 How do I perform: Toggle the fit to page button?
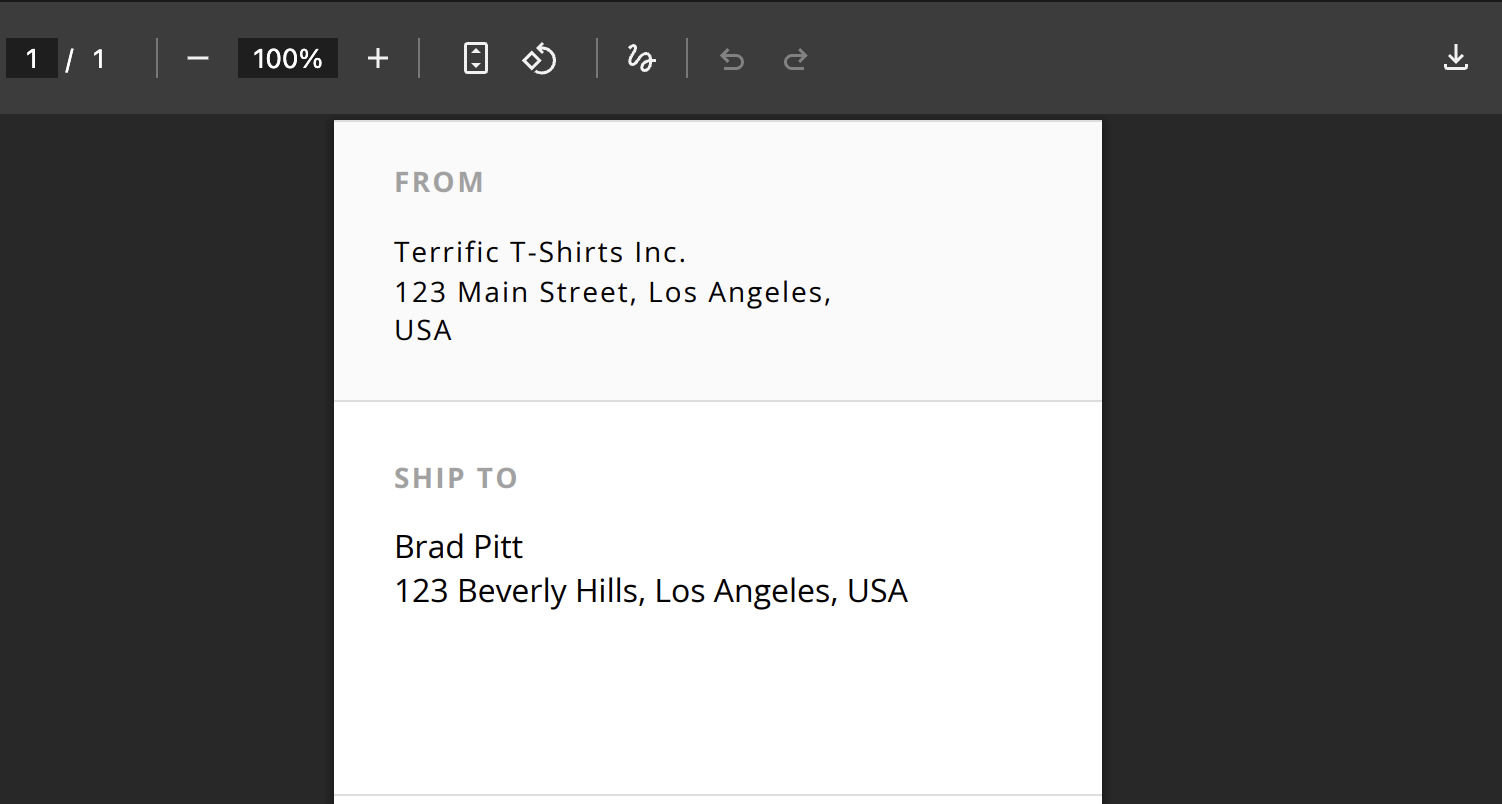coord(476,59)
